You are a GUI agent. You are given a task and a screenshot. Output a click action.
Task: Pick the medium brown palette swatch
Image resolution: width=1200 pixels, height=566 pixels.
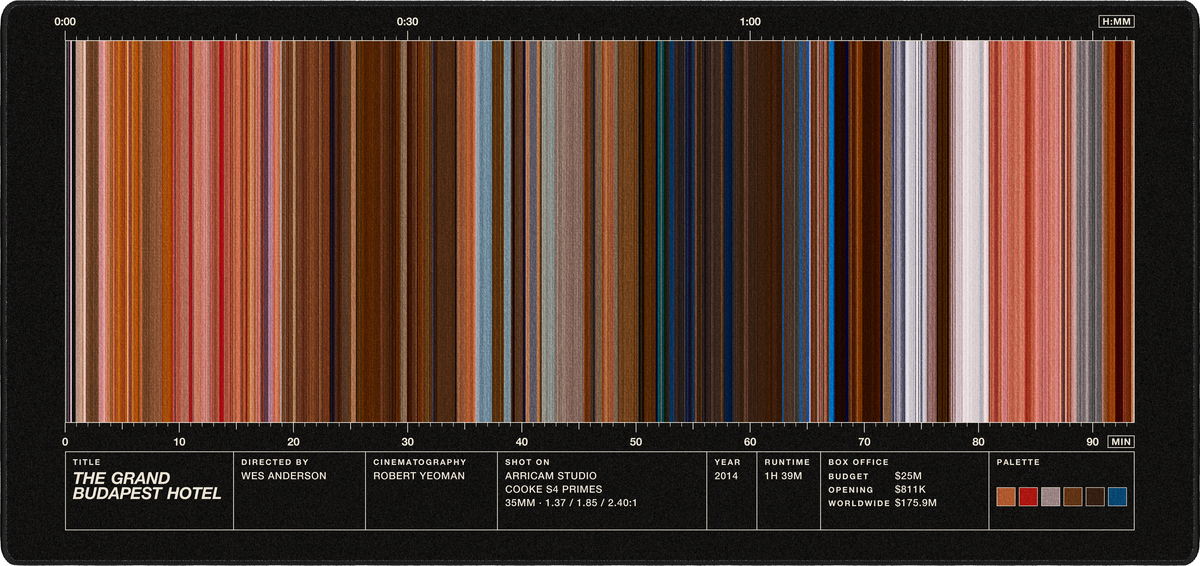[x=1073, y=496]
